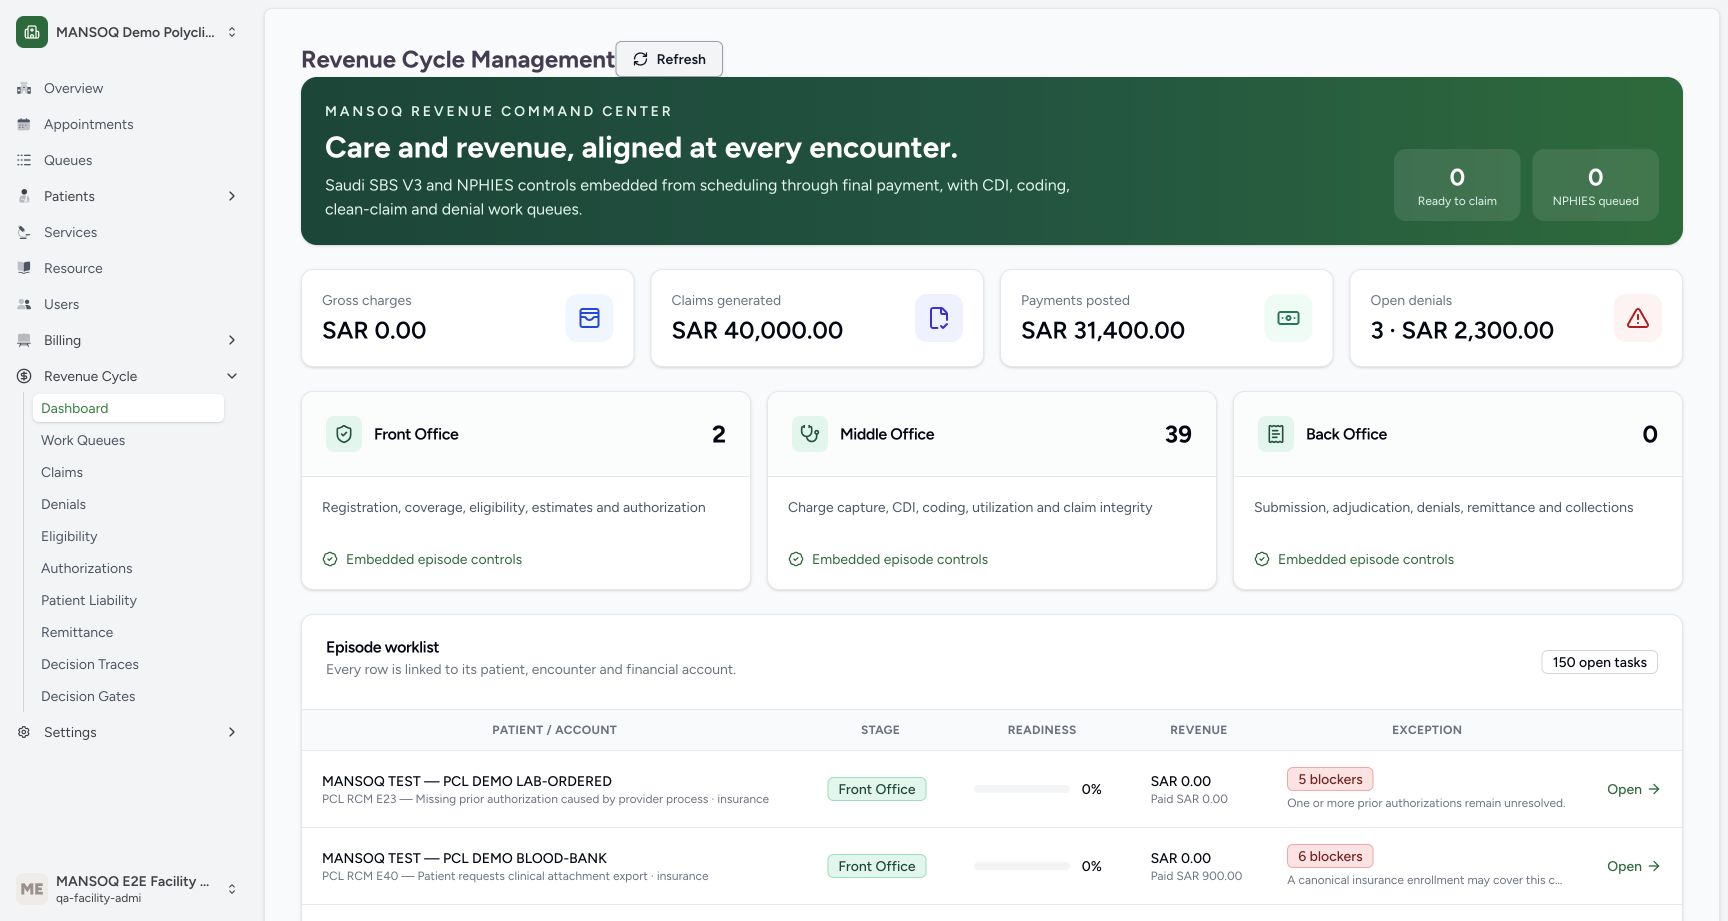Click the Services sidebar icon

pos(24,232)
